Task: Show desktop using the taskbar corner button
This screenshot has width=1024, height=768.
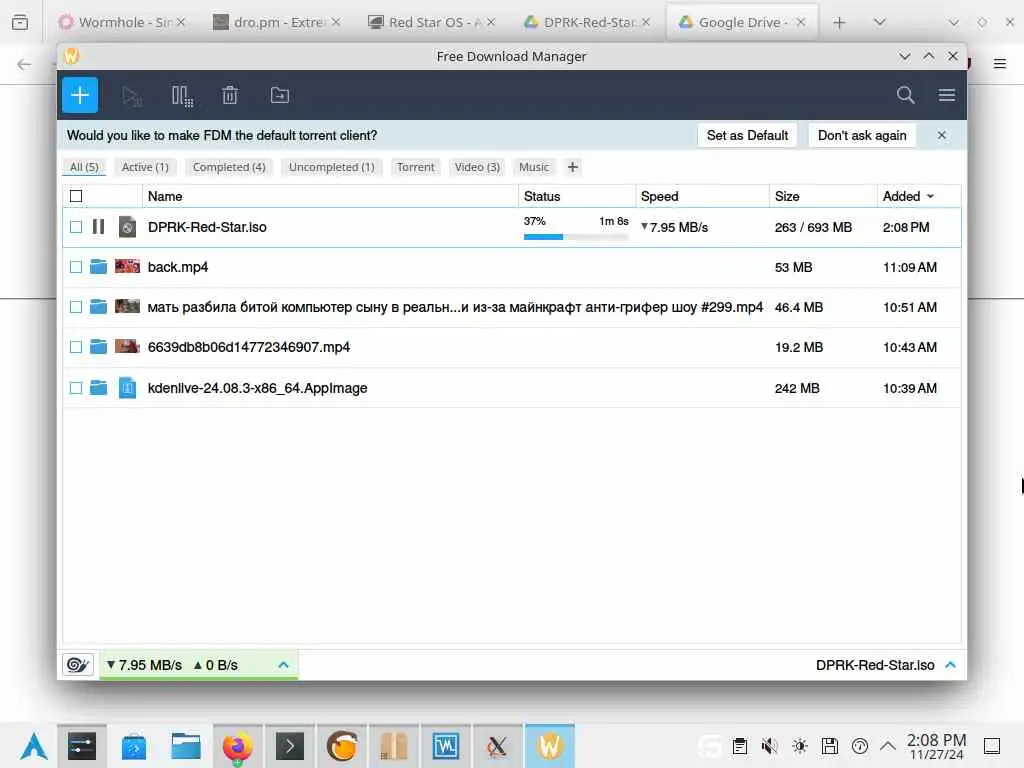Action: (992, 746)
